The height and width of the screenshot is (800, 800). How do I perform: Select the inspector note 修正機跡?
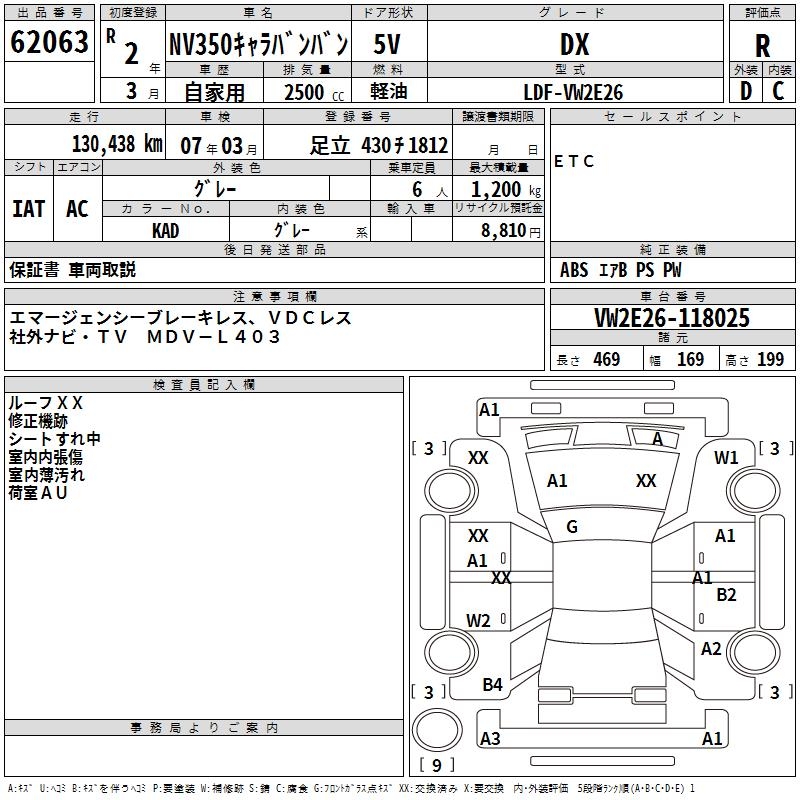(x=38, y=421)
